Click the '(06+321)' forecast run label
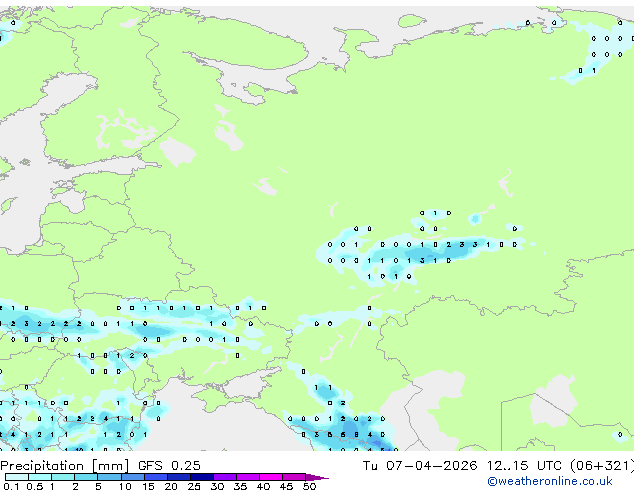This screenshot has height=490, width=634. tap(602, 466)
